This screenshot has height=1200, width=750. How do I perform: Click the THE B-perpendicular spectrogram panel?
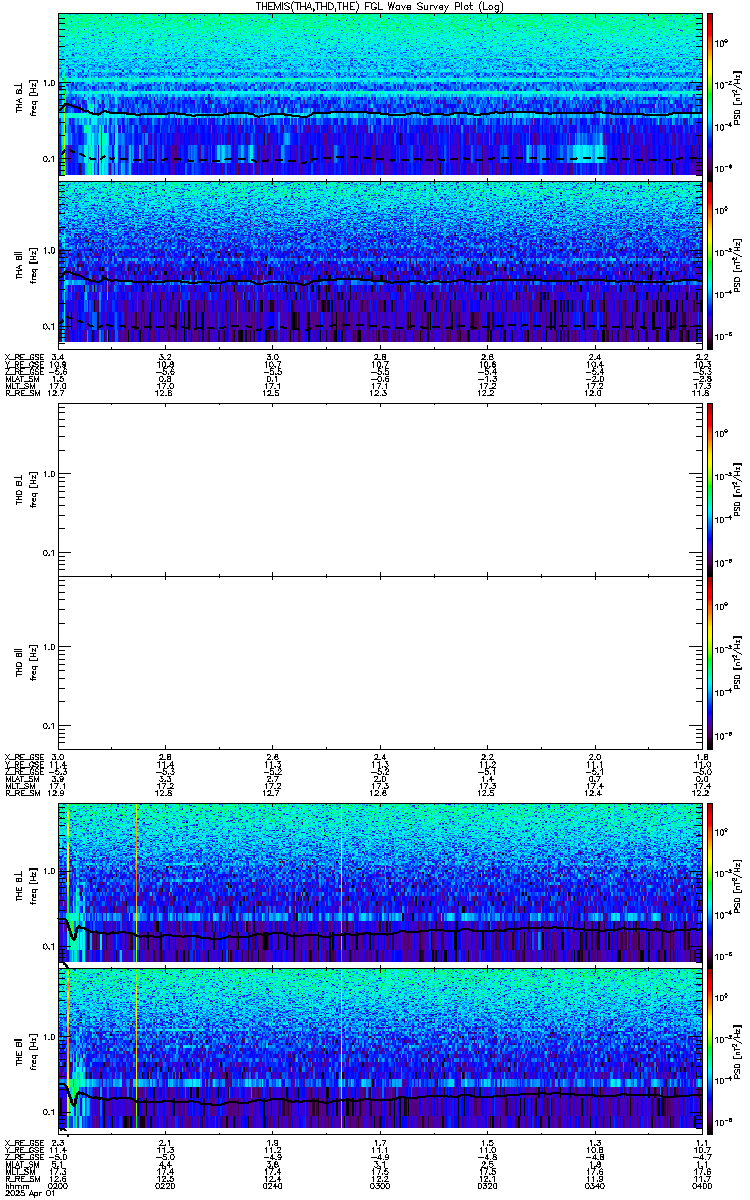[x=381, y=882]
